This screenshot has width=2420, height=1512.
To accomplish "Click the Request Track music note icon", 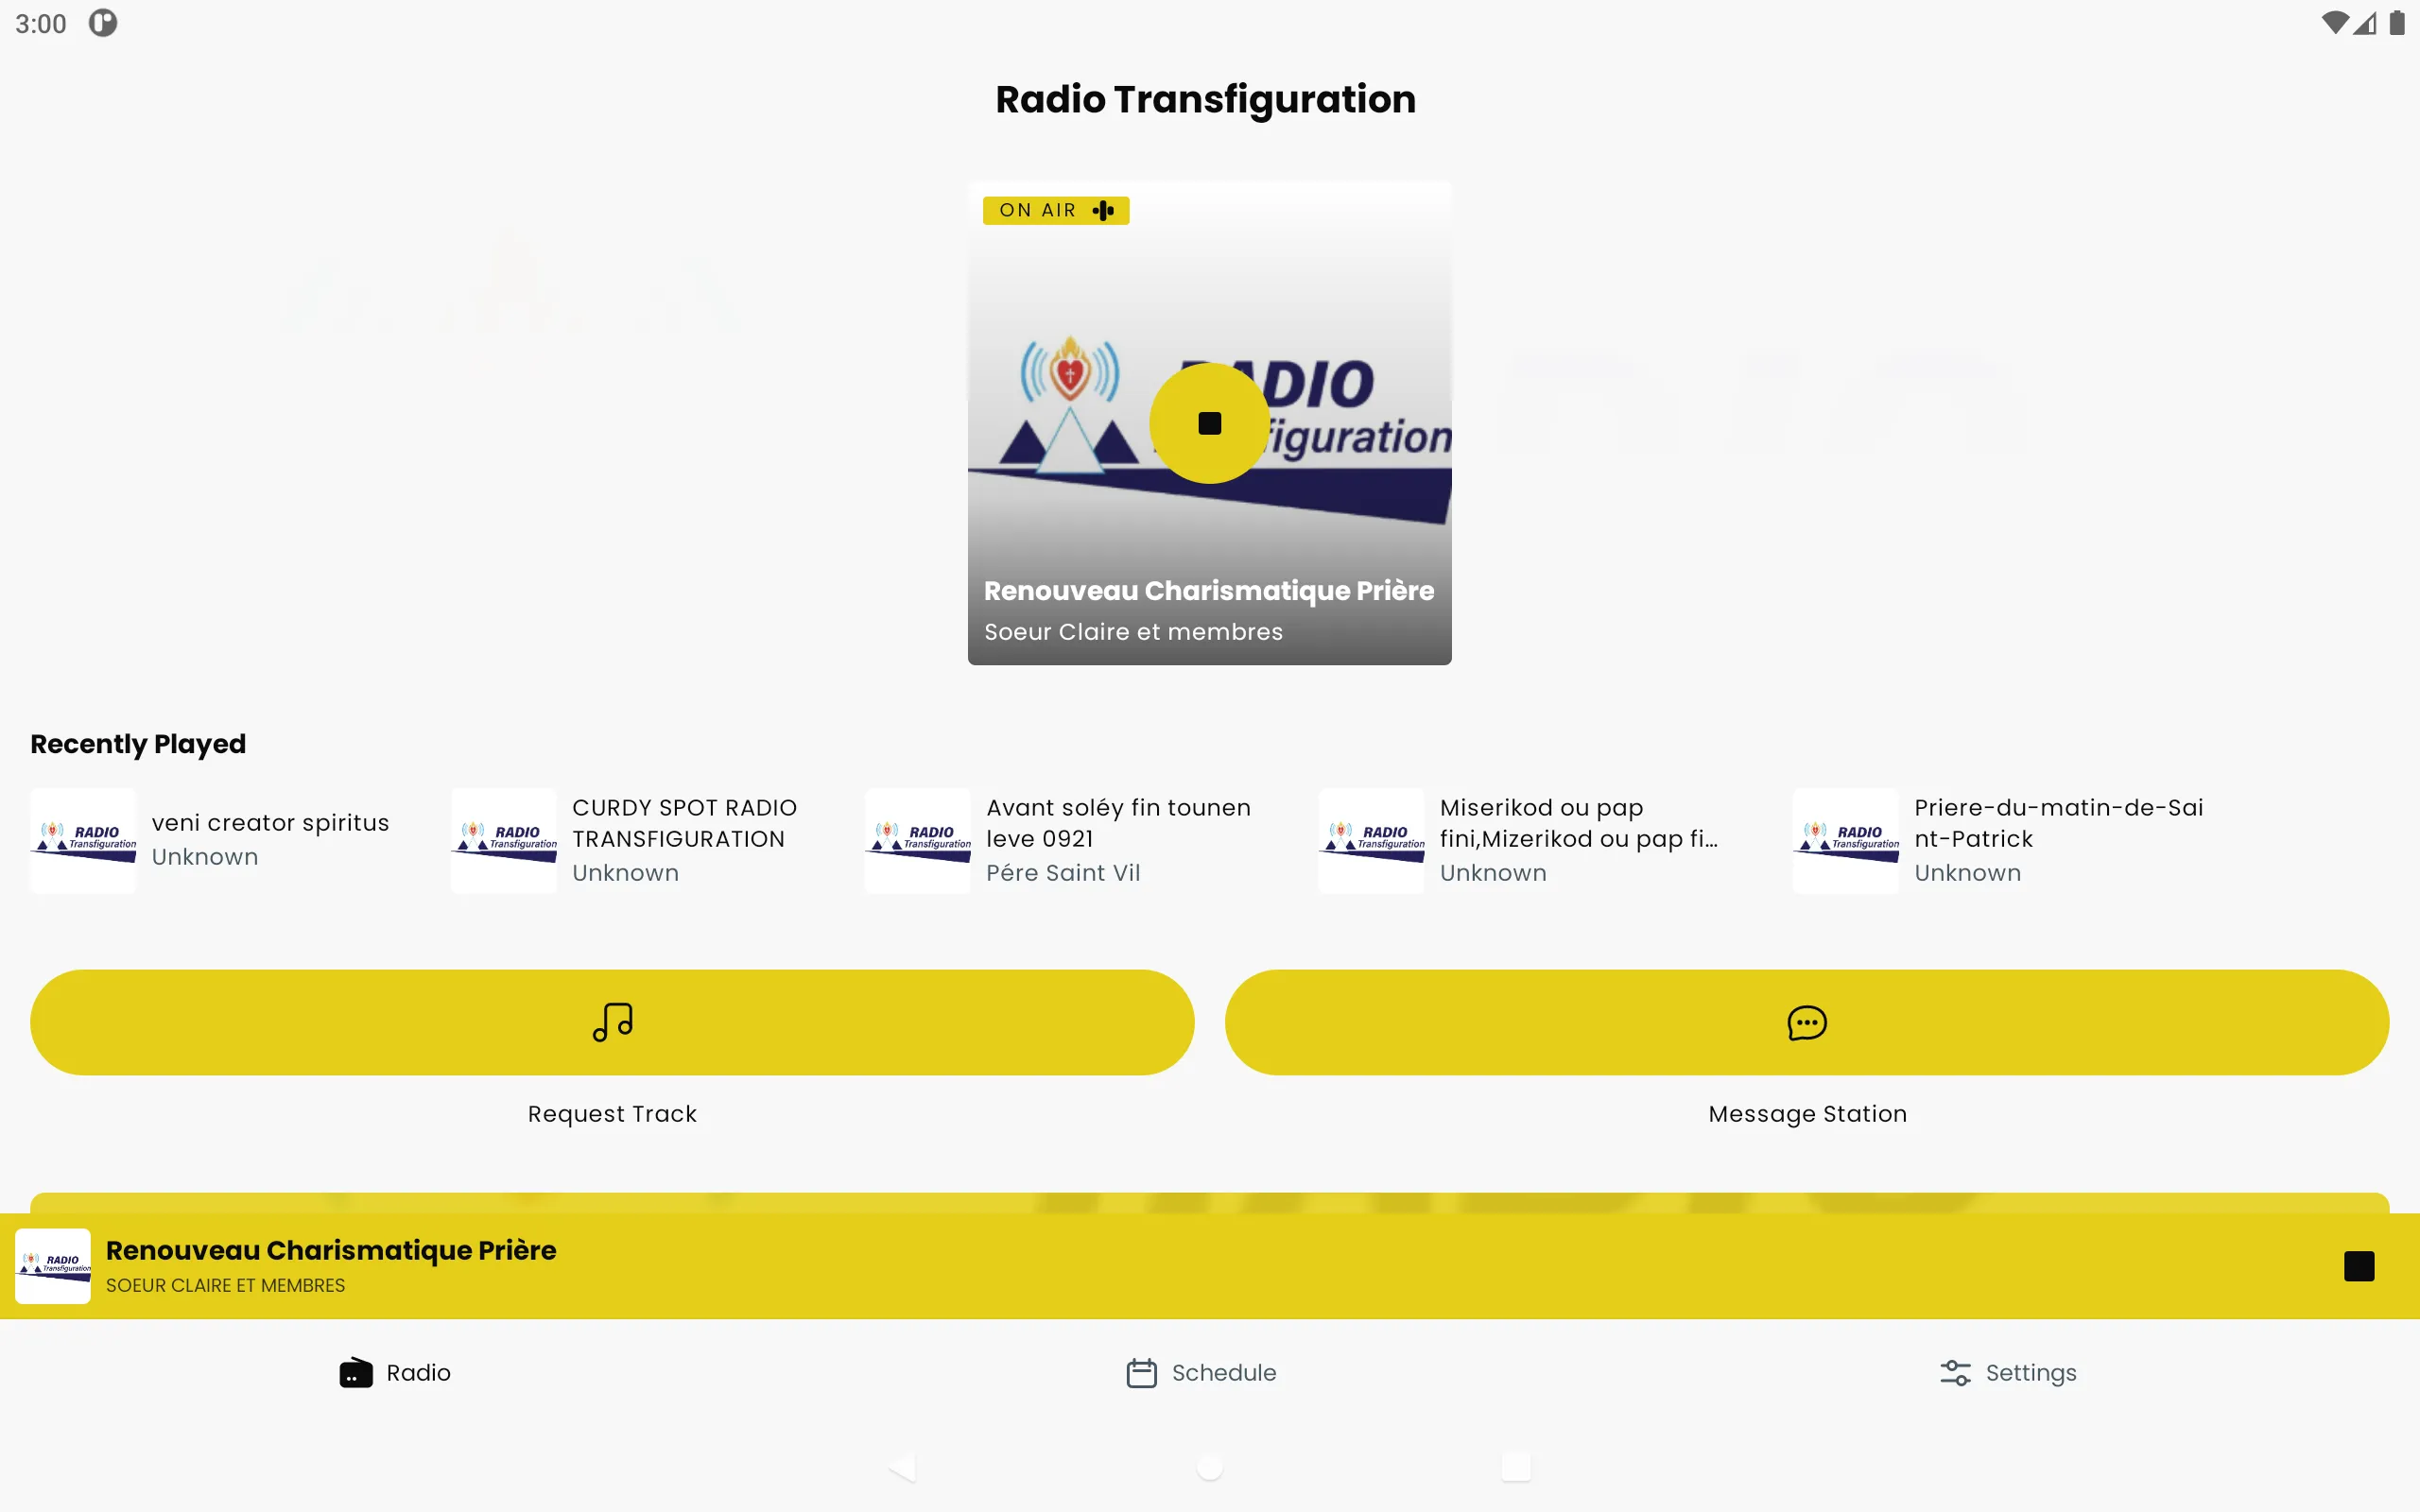I will click(x=612, y=1022).
